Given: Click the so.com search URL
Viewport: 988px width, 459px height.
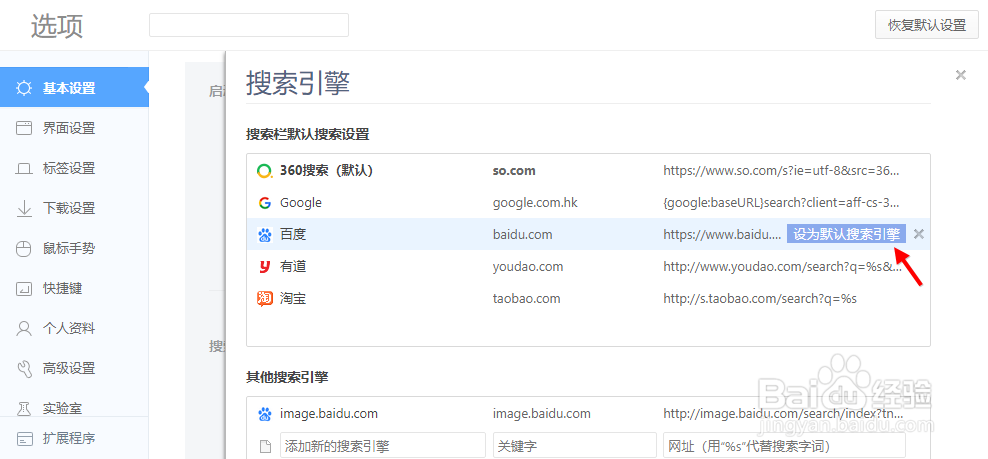Looking at the screenshot, I should click(781, 171).
